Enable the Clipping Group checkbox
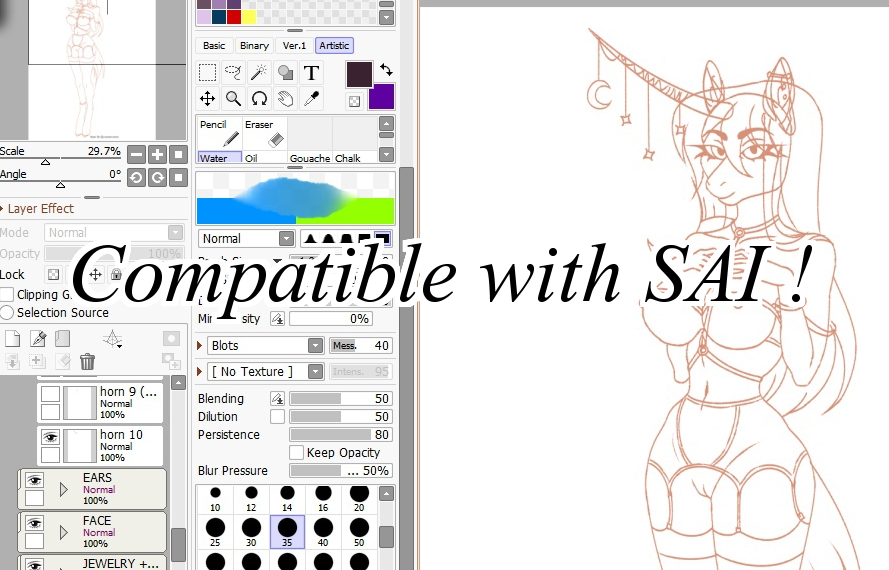This screenshot has height=570, width=889. [x=7, y=294]
